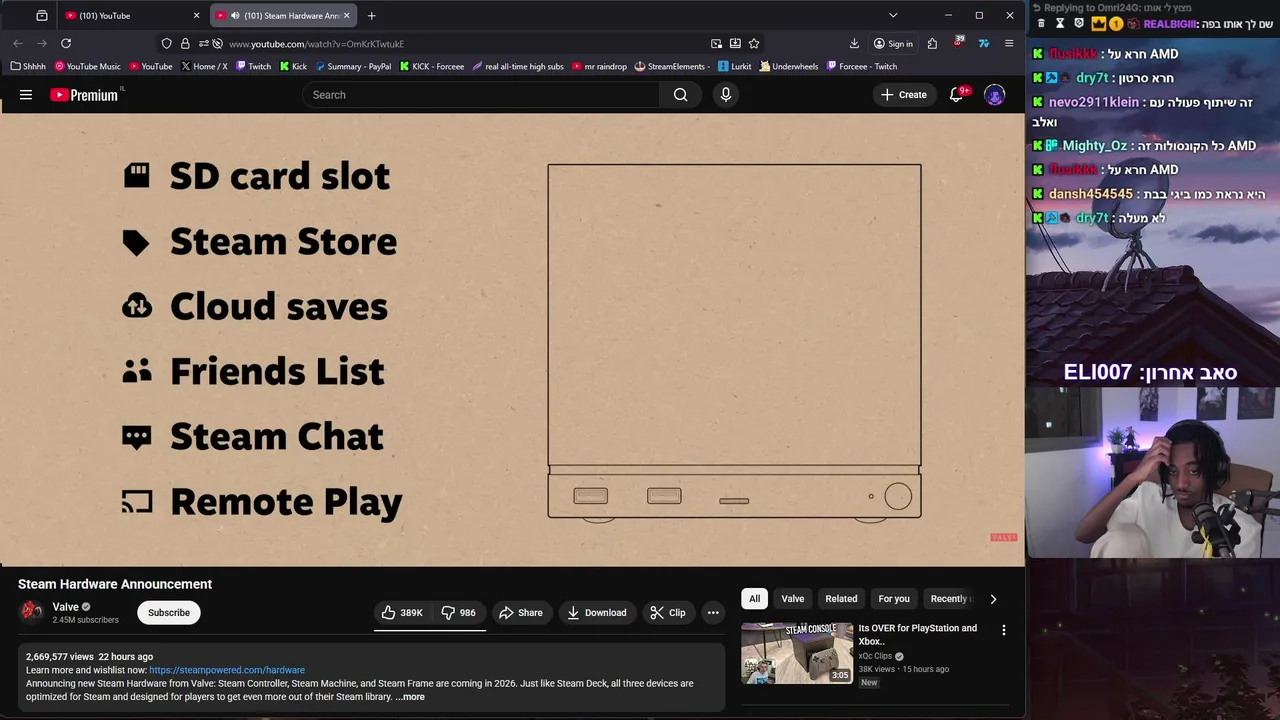Image resolution: width=1280 pixels, height=720 pixels.
Task: Click the YouTube Premium logo
Action: coord(84,95)
